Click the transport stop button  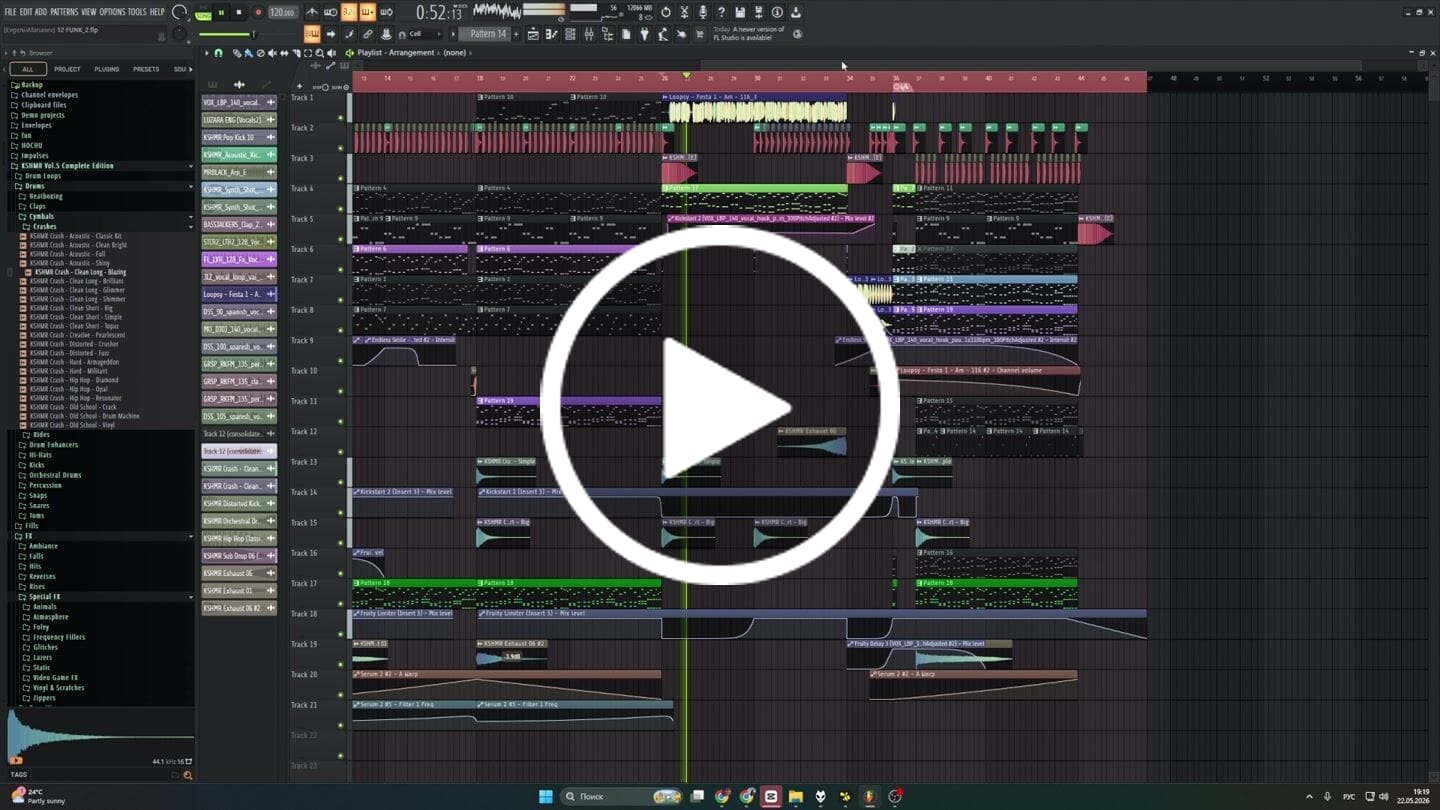[239, 12]
